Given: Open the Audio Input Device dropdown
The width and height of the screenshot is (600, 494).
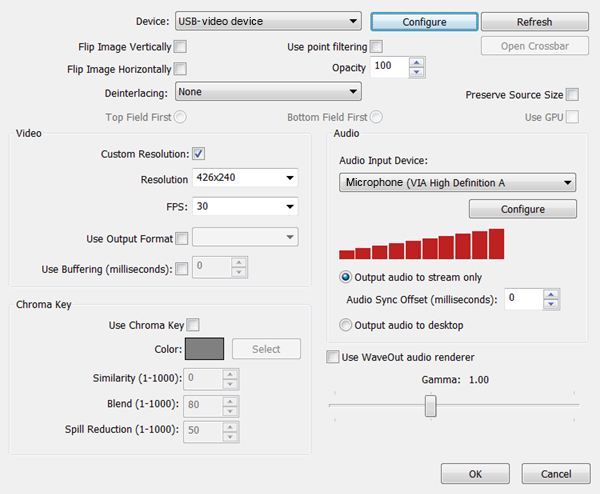Looking at the screenshot, I should coord(457,183).
